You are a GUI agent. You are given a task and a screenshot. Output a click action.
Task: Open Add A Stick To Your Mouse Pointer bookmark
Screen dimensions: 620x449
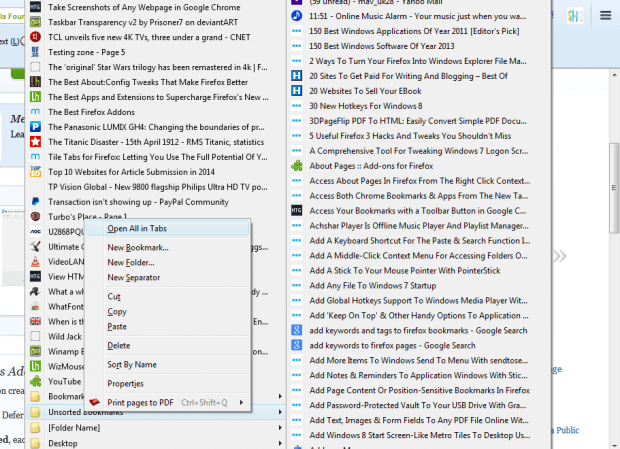coord(405,270)
